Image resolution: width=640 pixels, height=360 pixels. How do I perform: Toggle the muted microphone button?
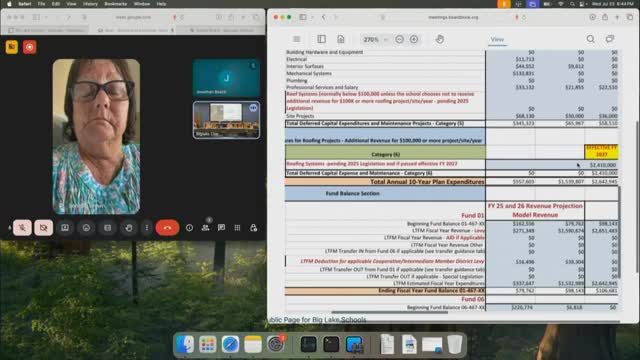click(22, 228)
